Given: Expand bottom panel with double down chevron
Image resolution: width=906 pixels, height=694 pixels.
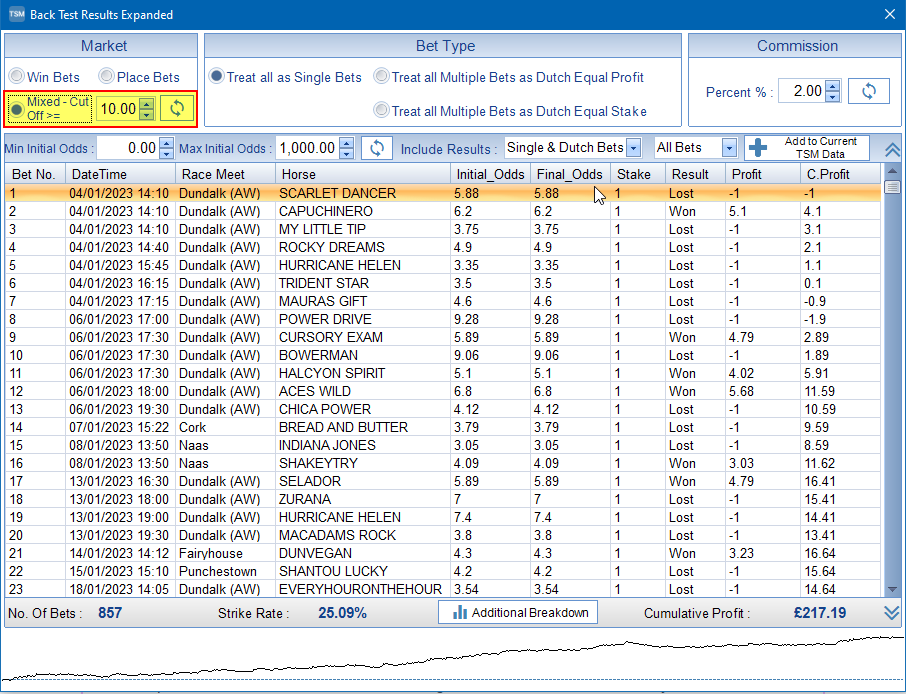Looking at the screenshot, I should 892,613.
